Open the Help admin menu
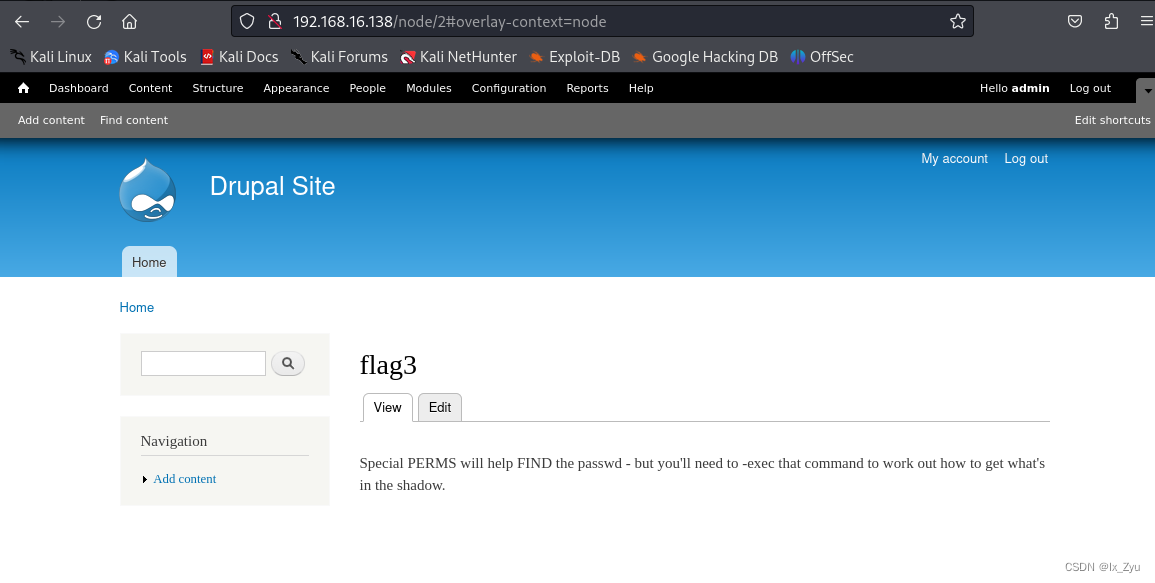 click(x=641, y=88)
